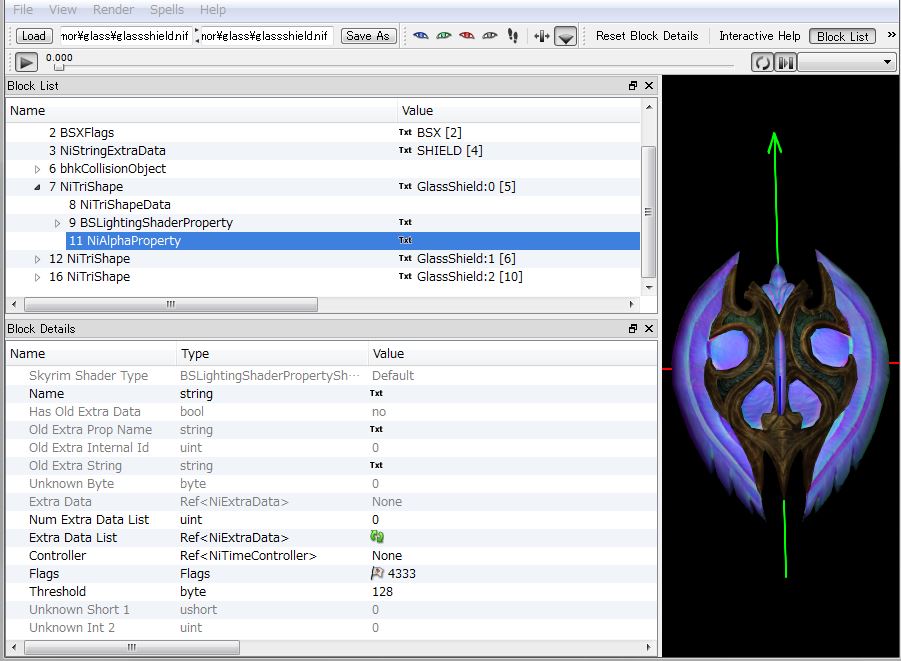Open the view down-arrow toolbar button
Screen dimensions: 901x661
[565, 37]
